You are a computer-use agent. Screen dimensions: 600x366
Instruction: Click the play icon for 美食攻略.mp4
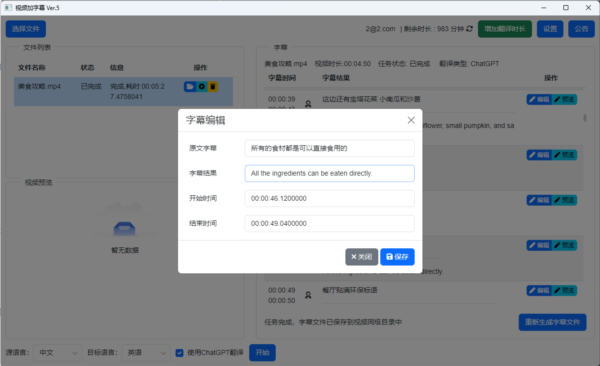(201, 87)
